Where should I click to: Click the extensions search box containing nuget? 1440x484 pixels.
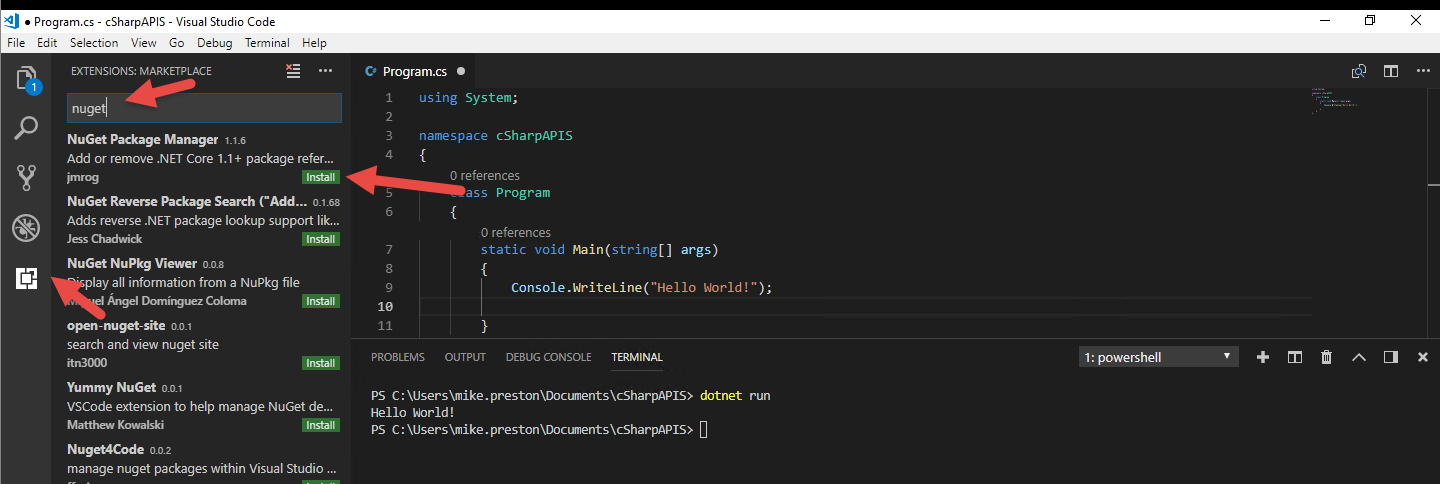pos(204,108)
